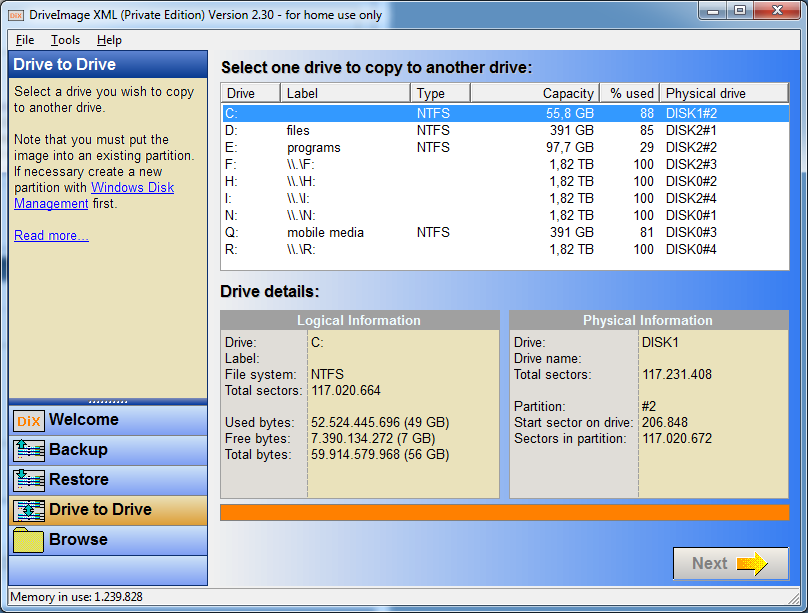Click the Sectors in partition value 117.020.672
This screenshot has height=613, width=808.
point(677,438)
